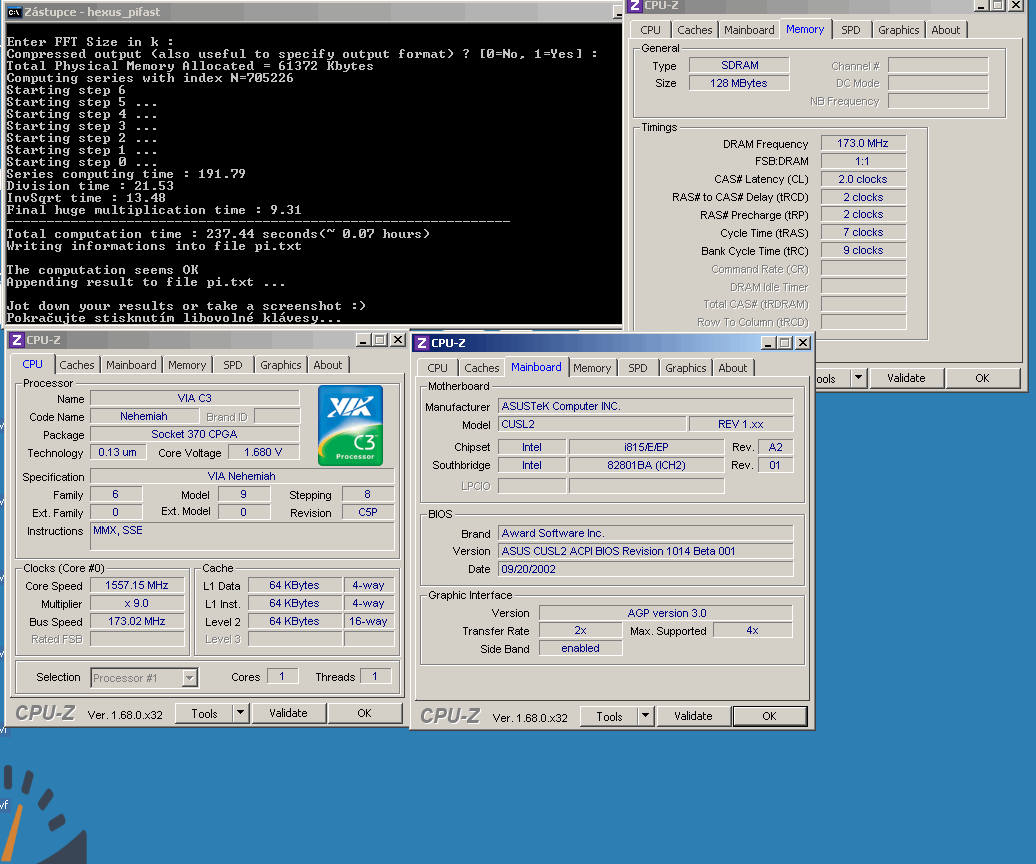Click the command prompt icon in the console title bar
Viewport: 1036px width, 864px height.
[x=14, y=12]
